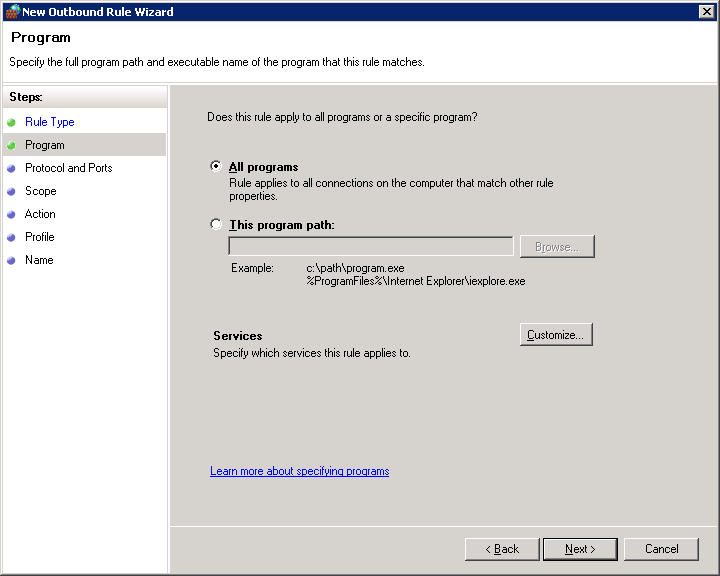Click the Services heading
Screen dimensions: 720x576
click(x=237, y=336)
